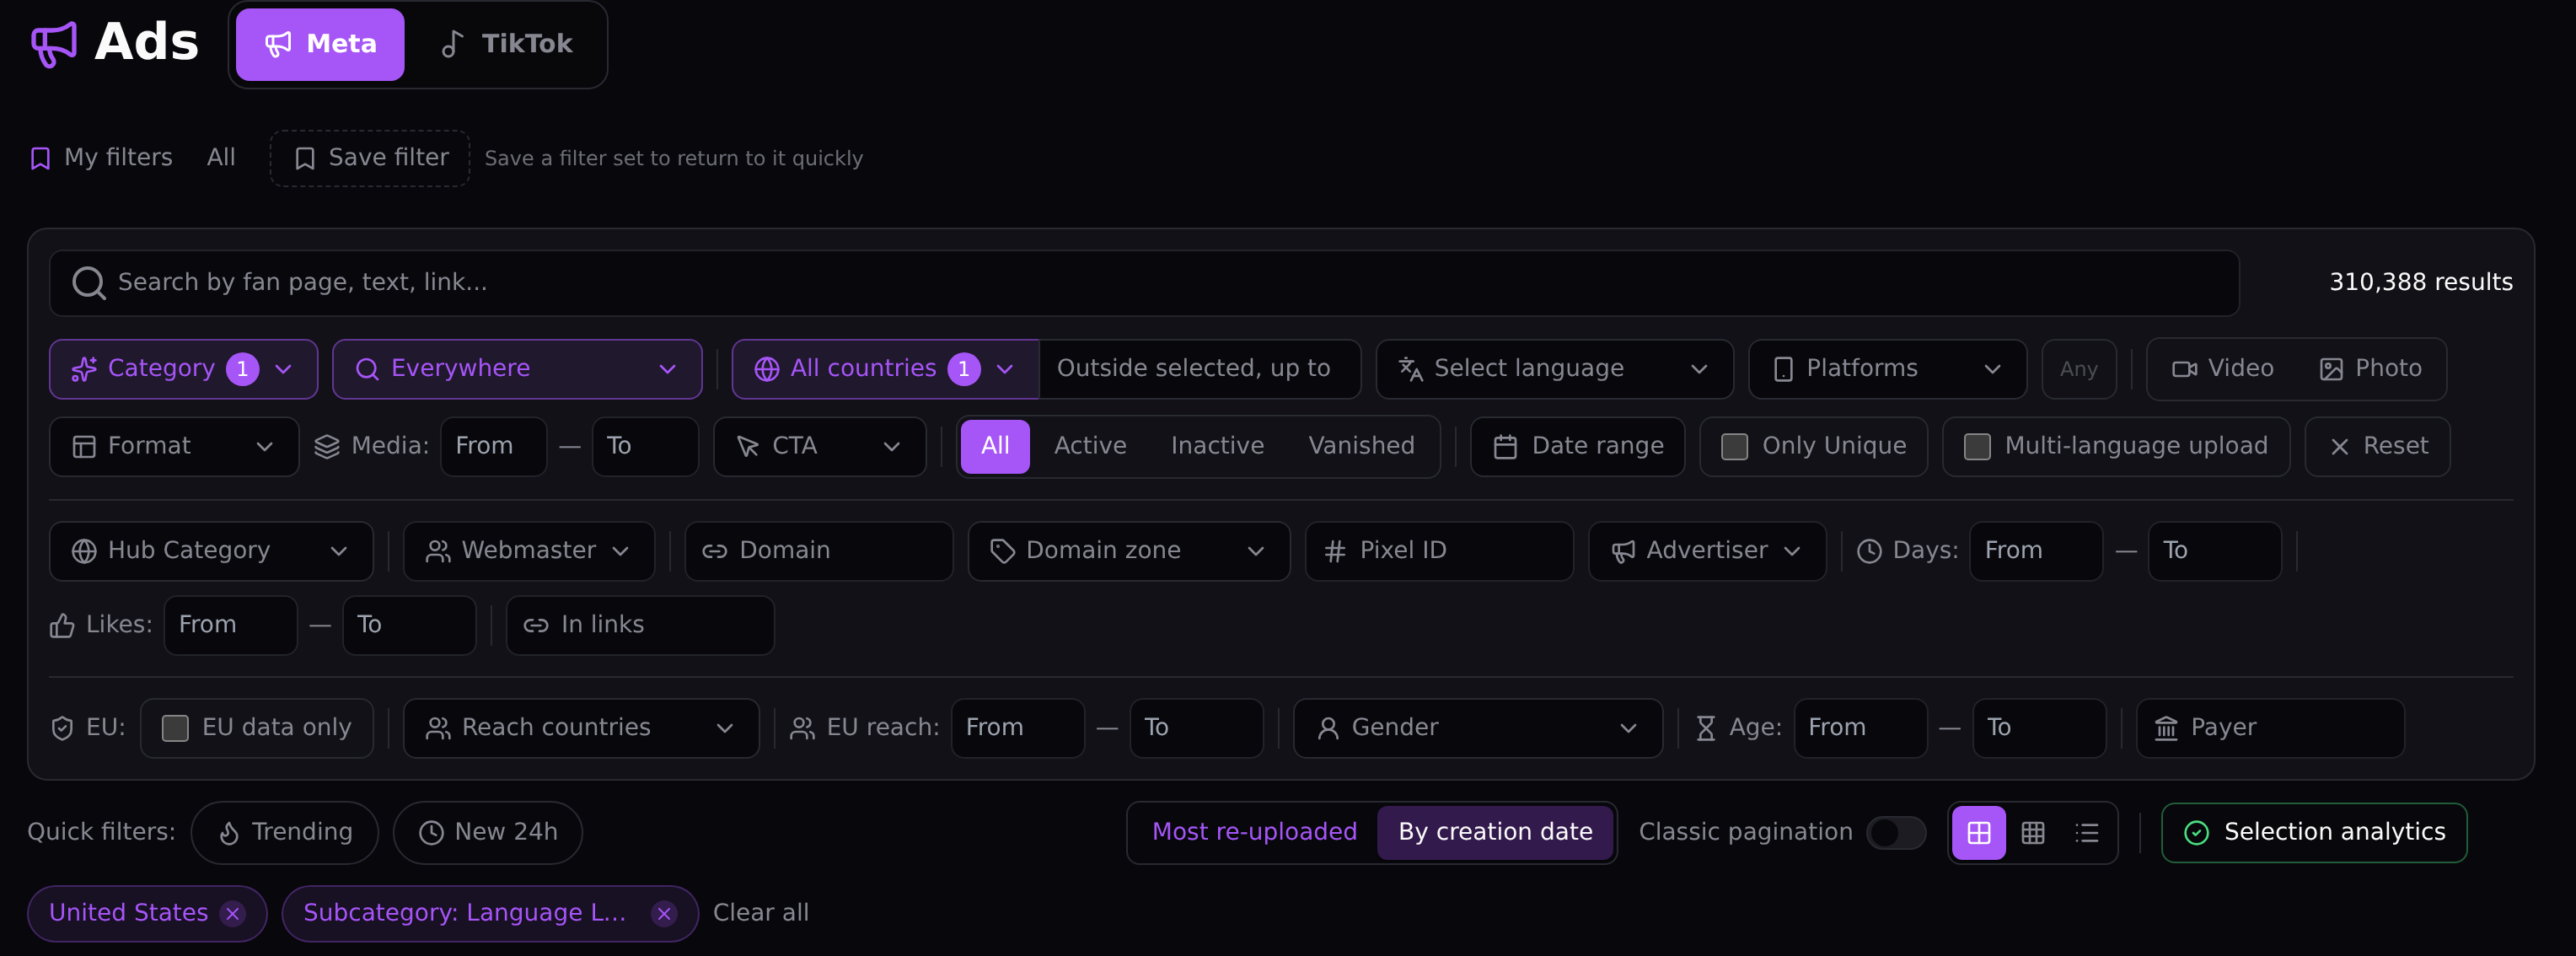Switch to the Meta tab
This screenshot has width=2576, height=956.
320,44
